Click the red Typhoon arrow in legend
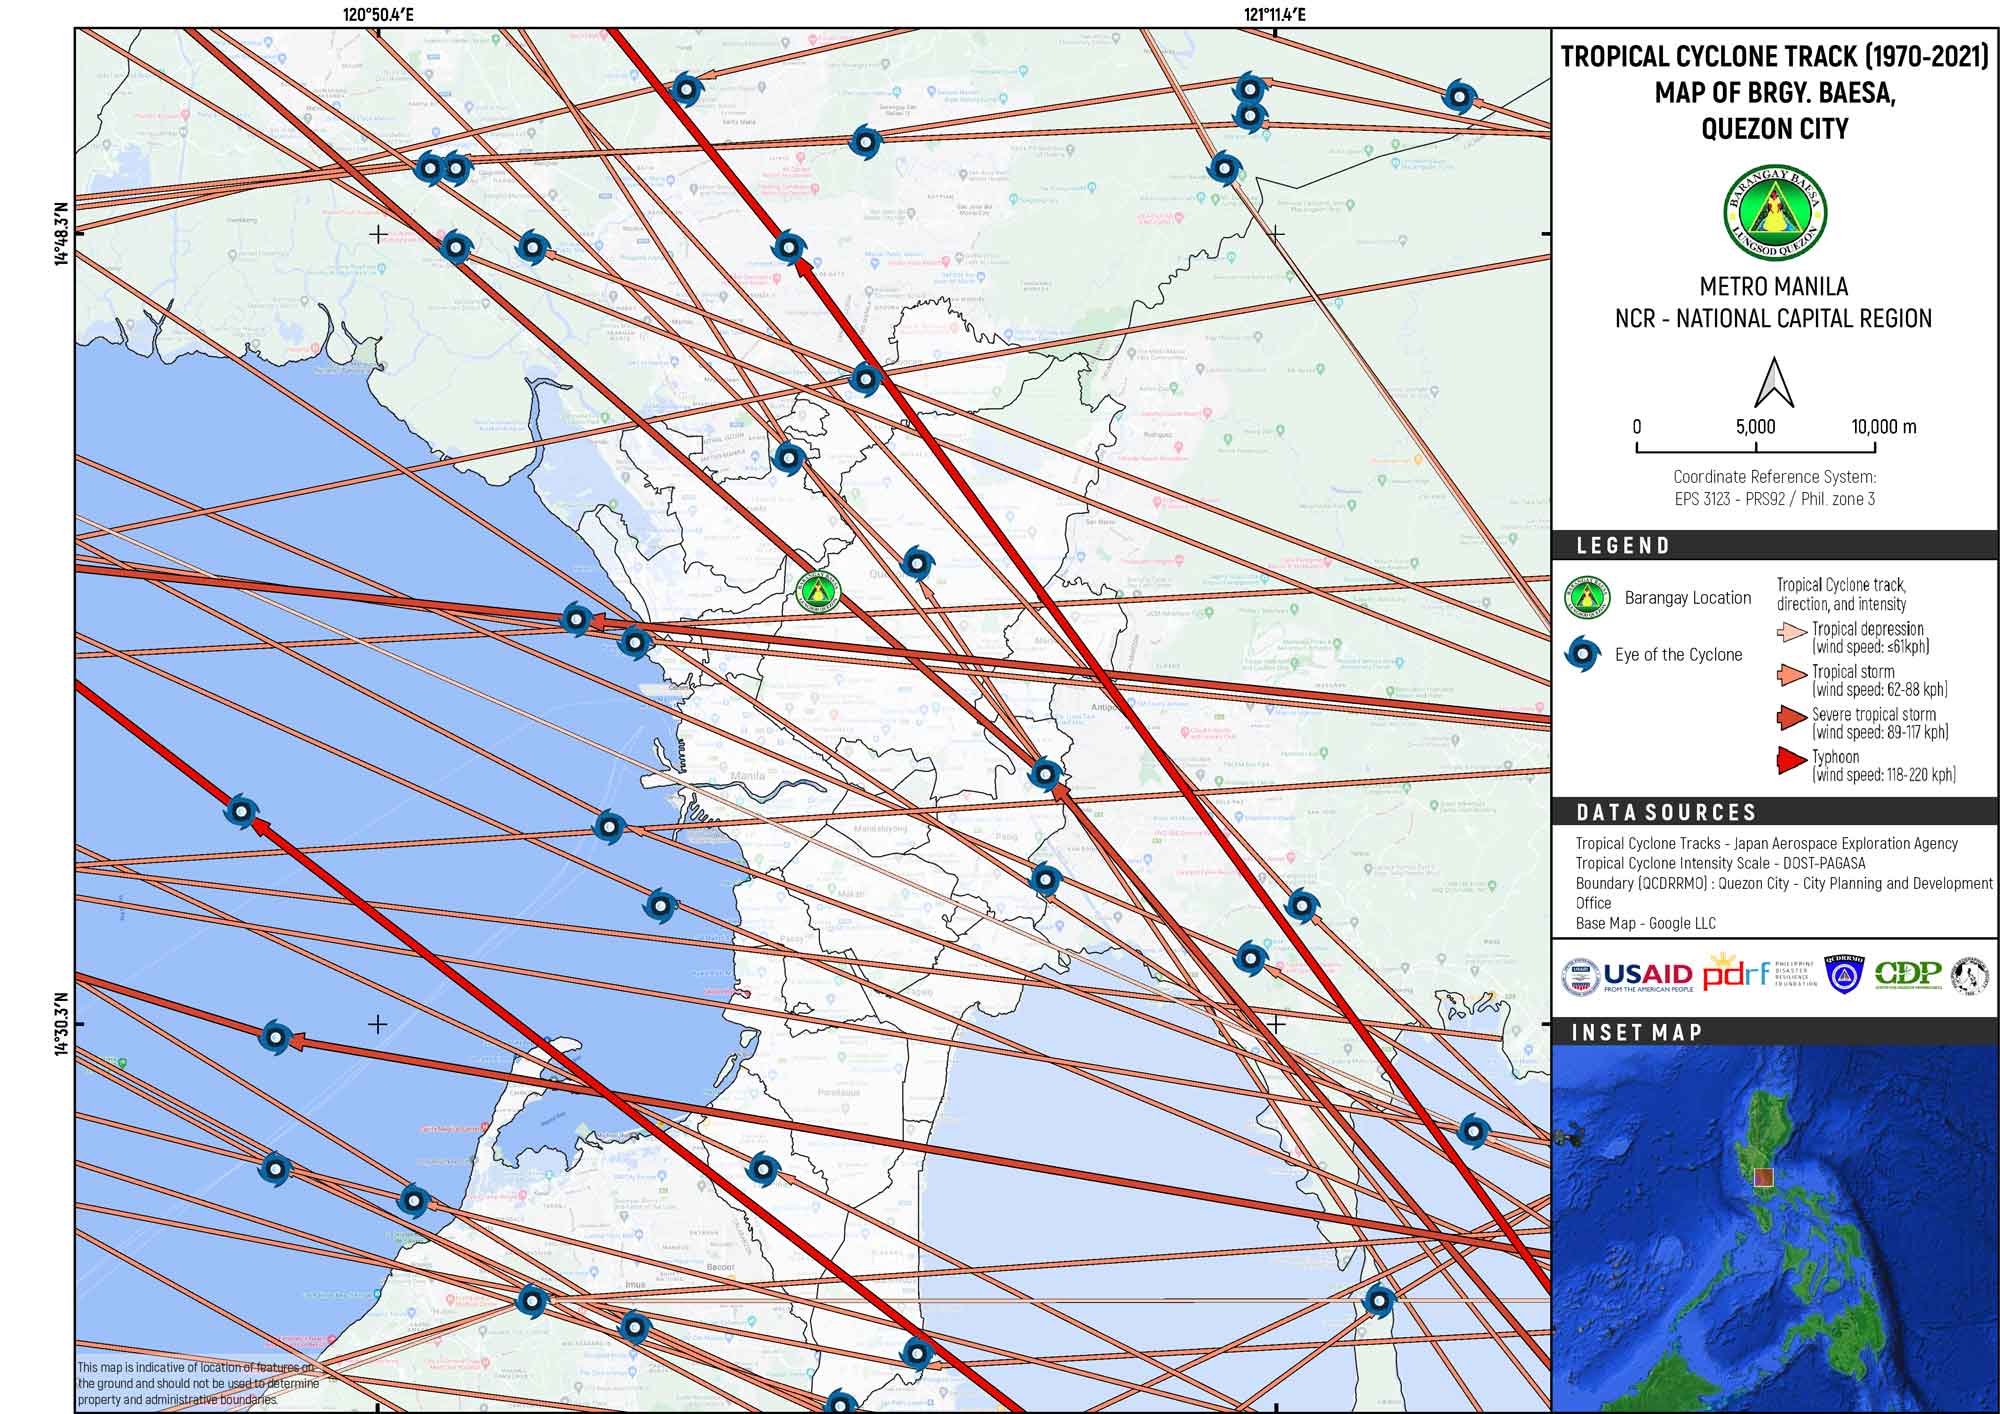 click(1791, 761)
